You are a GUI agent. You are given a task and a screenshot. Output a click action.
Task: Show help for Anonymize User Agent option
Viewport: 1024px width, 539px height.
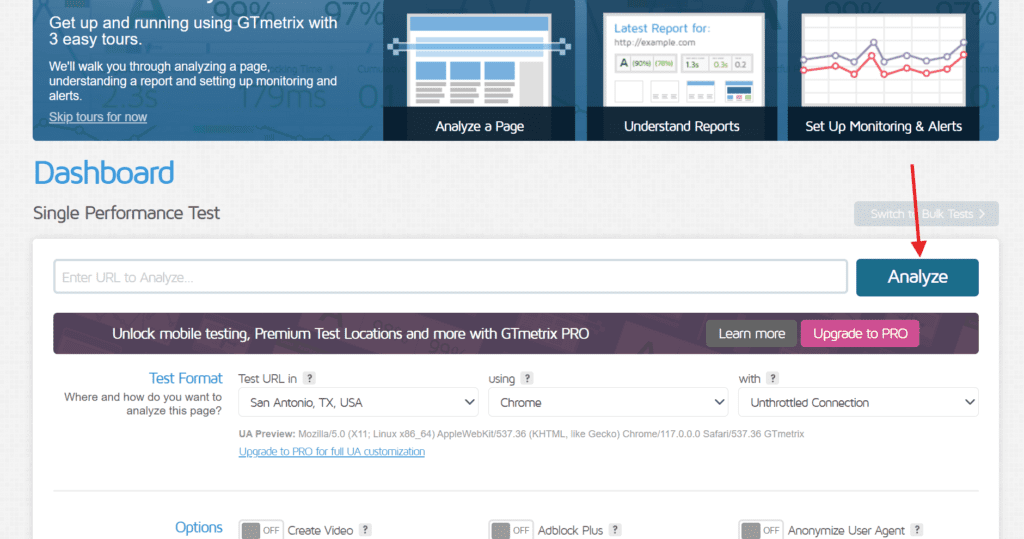pyautogui.click(x=917, y=530)
